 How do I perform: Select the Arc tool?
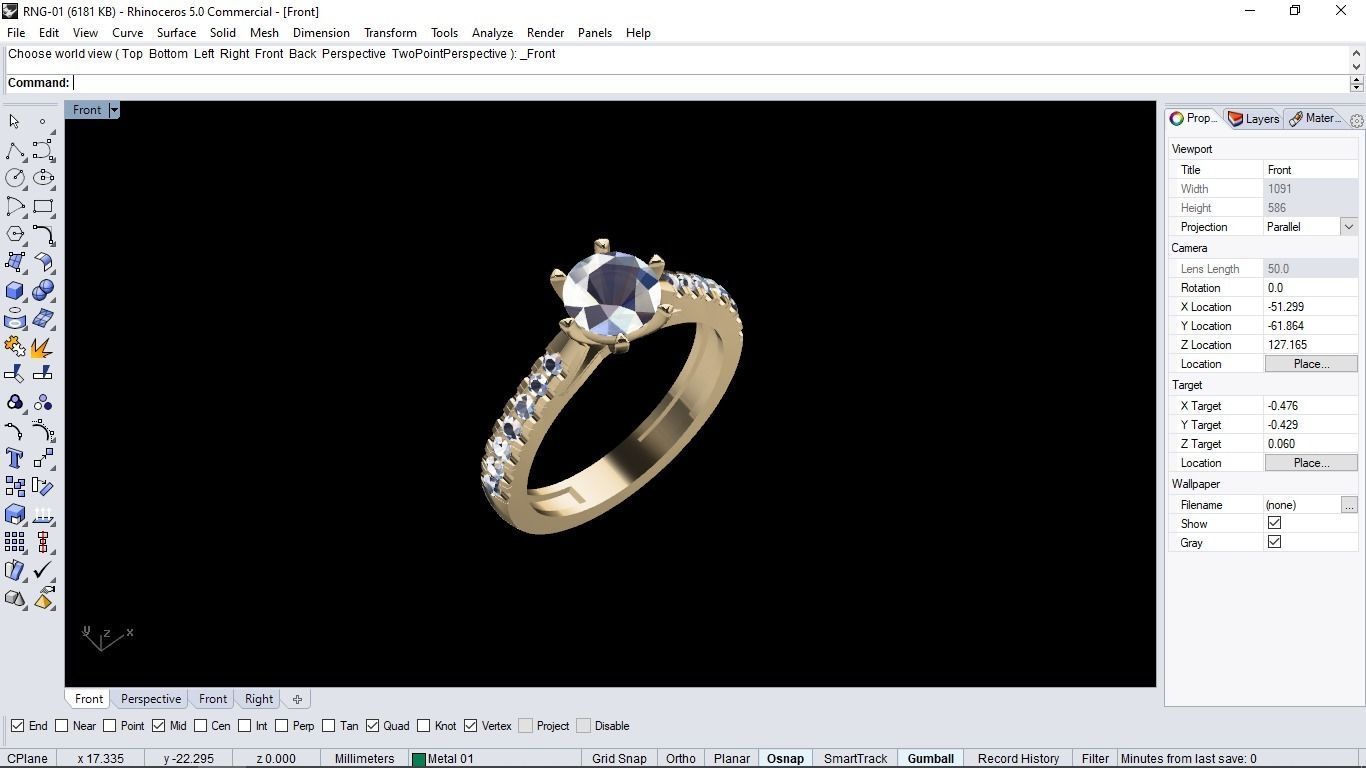click(x=14, y=206)
